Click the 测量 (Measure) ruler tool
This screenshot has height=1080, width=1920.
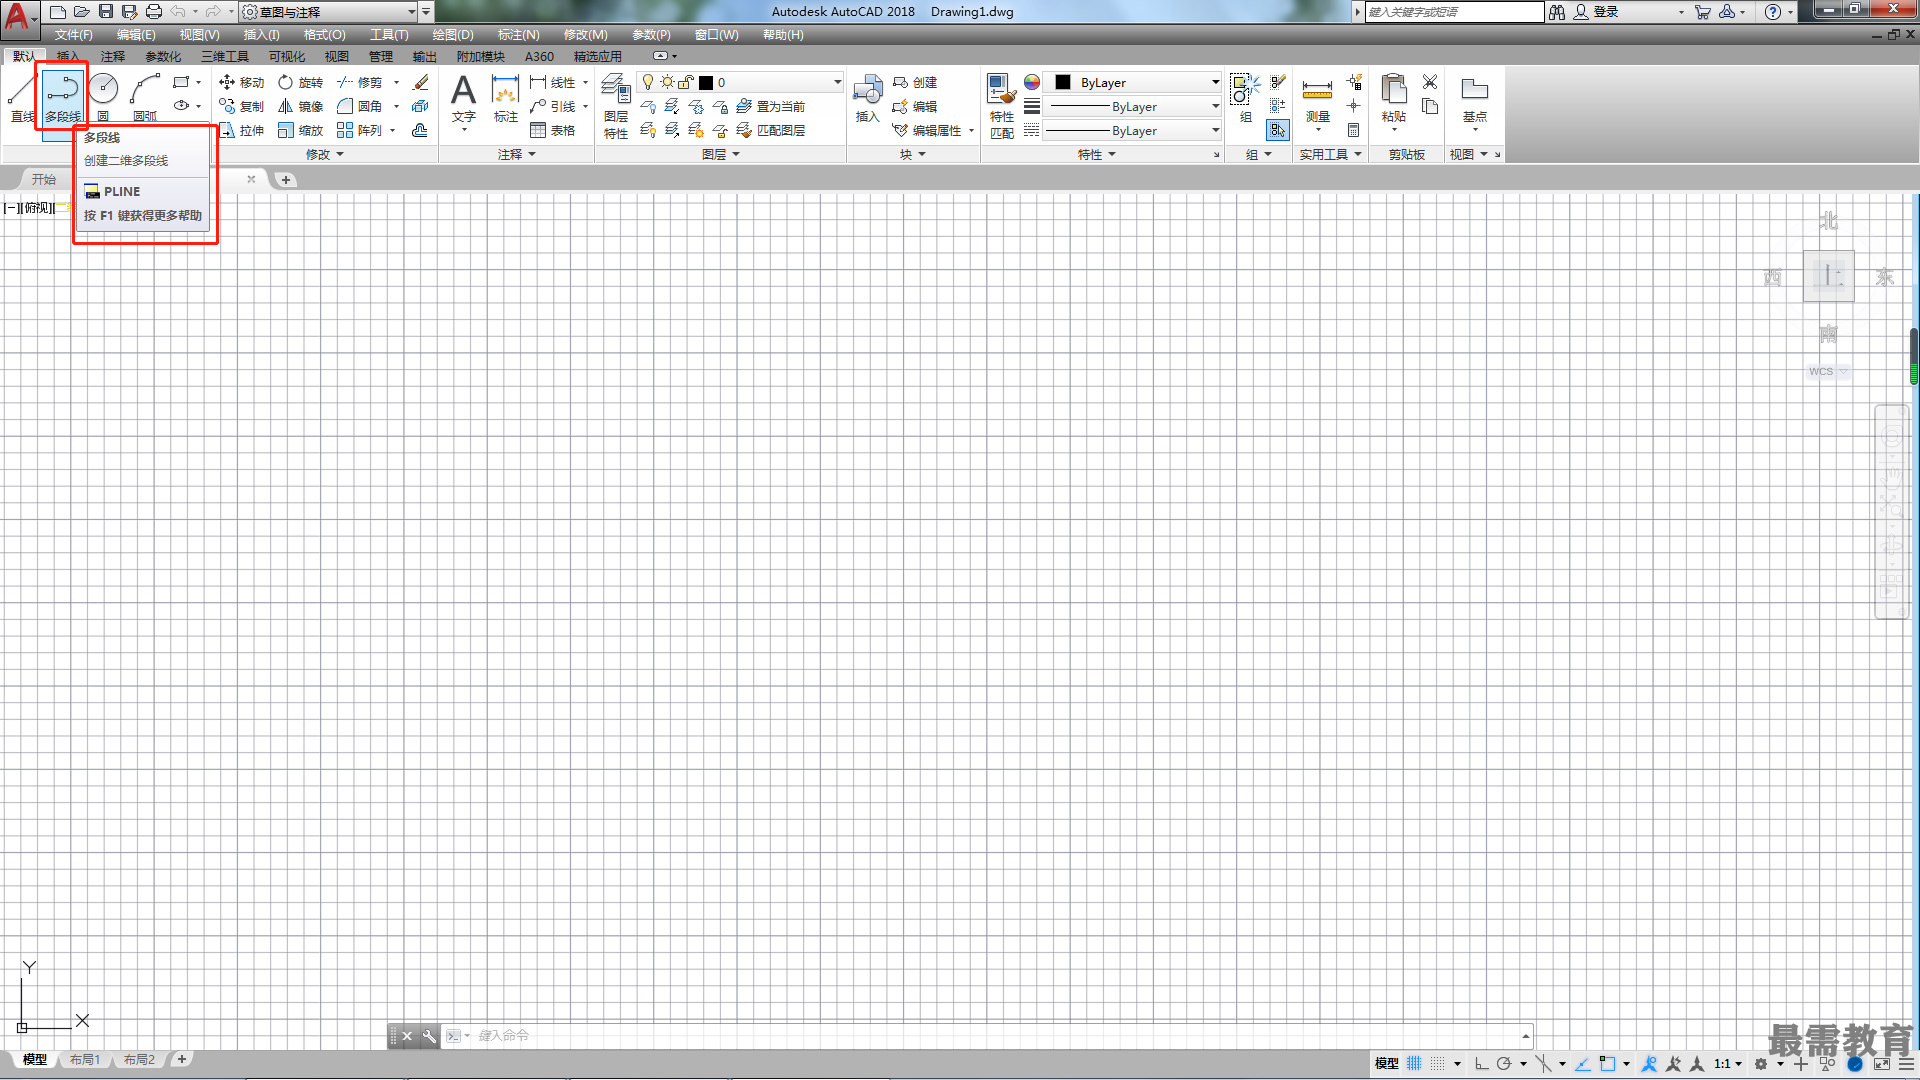(x=1317, y=98)
